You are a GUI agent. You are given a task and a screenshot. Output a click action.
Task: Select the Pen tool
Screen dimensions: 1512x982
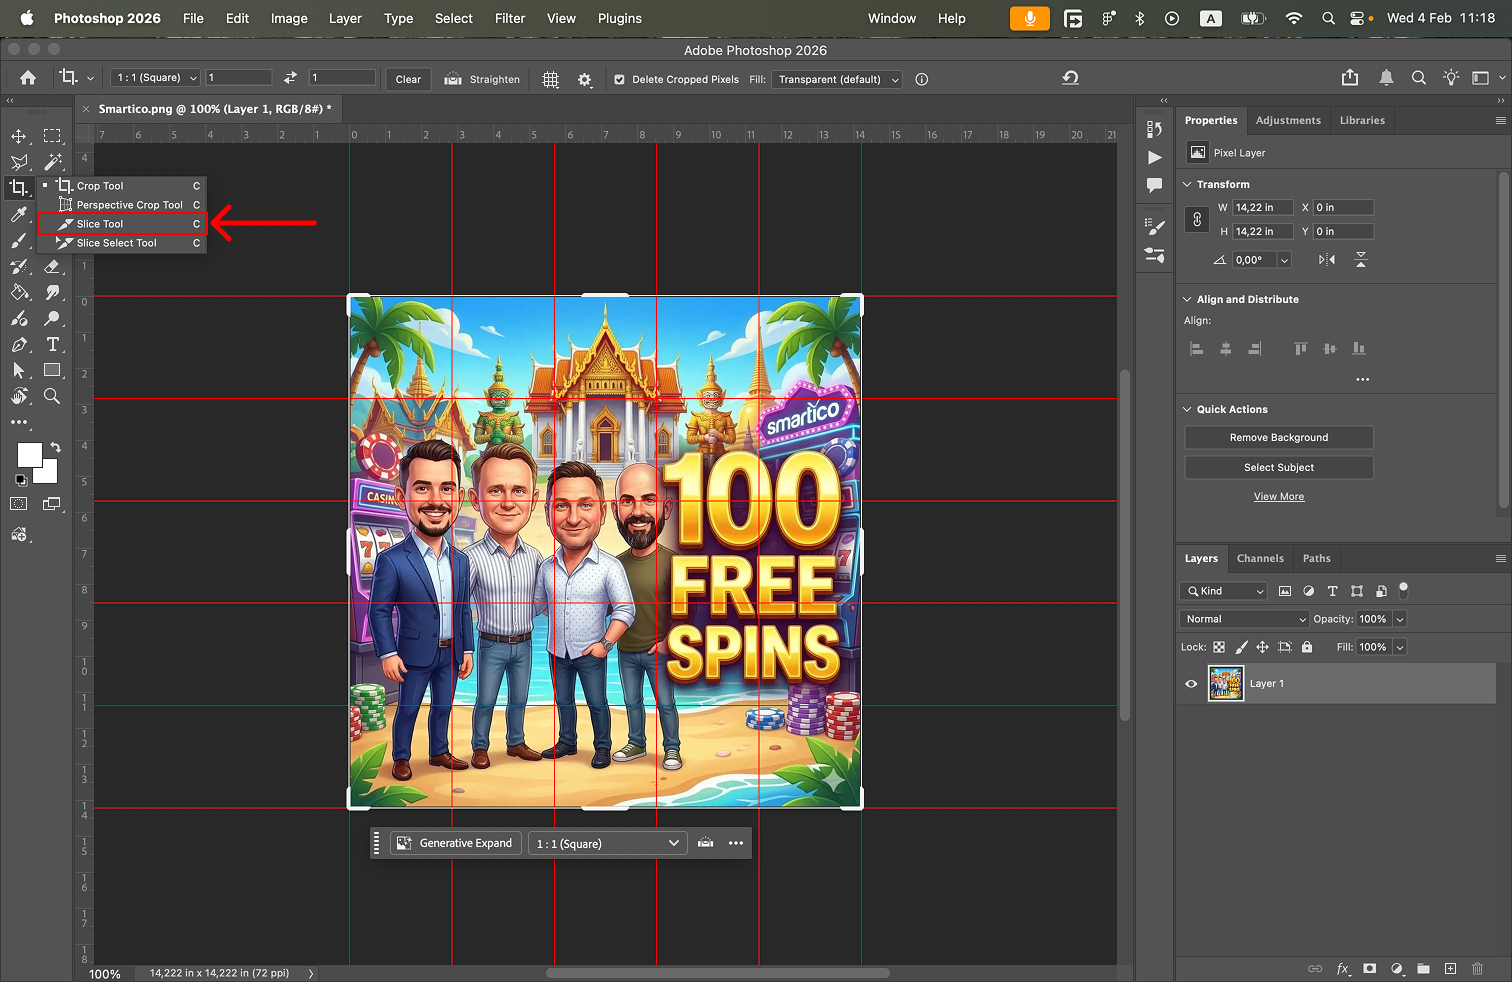click(19, 345)
